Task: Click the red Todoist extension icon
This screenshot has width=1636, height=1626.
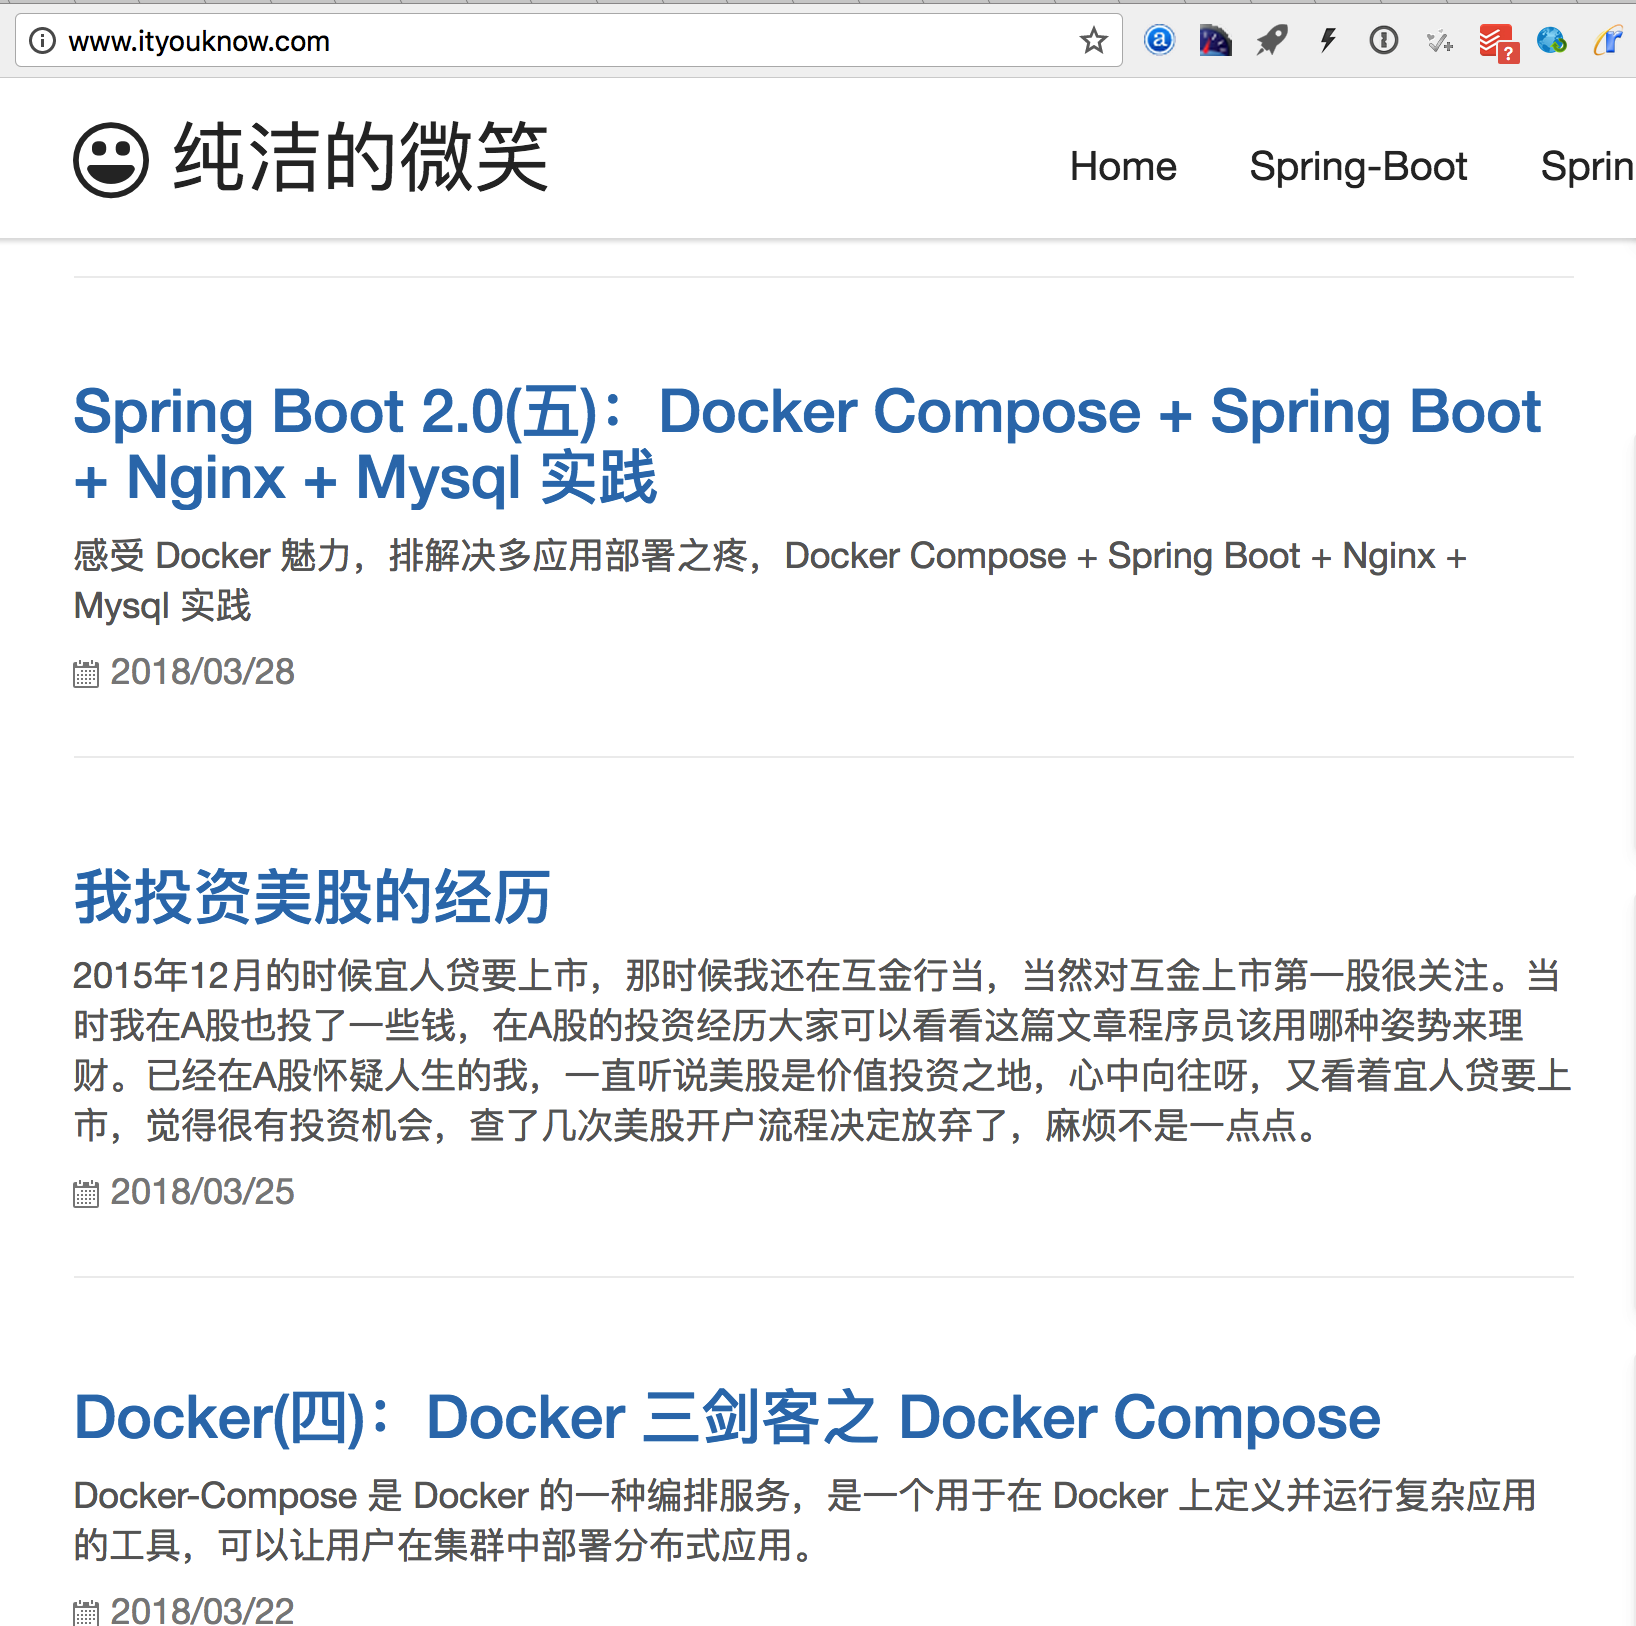Action: pyautogui.click(x=1497, y=40)
